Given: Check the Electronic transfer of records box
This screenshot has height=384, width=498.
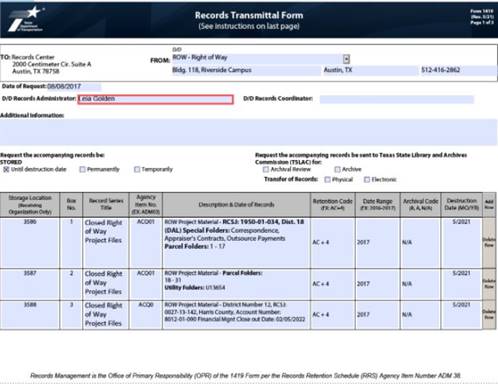Looking at the screenshot, I should point(367,180).
